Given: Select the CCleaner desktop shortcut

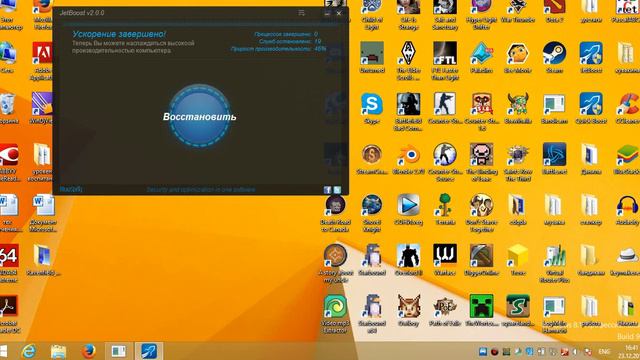Looking at the screenshot, I should point(627,108).
